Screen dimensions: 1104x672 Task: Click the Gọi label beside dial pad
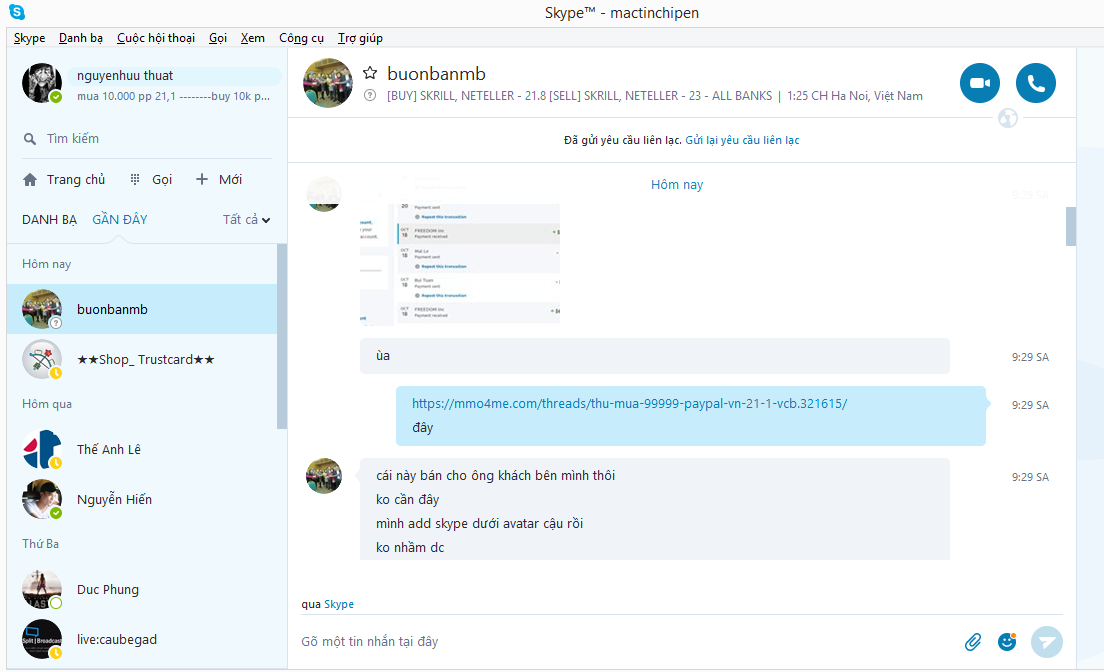tap(162, 180)
